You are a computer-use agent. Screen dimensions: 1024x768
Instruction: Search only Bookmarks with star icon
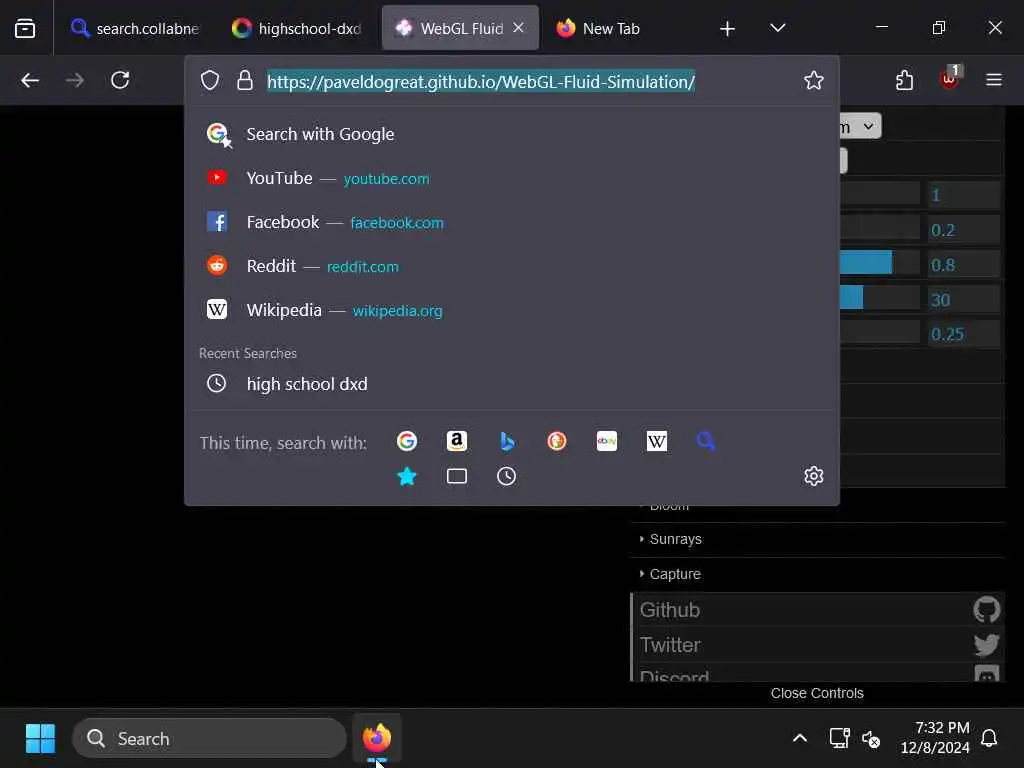point(407,476)
